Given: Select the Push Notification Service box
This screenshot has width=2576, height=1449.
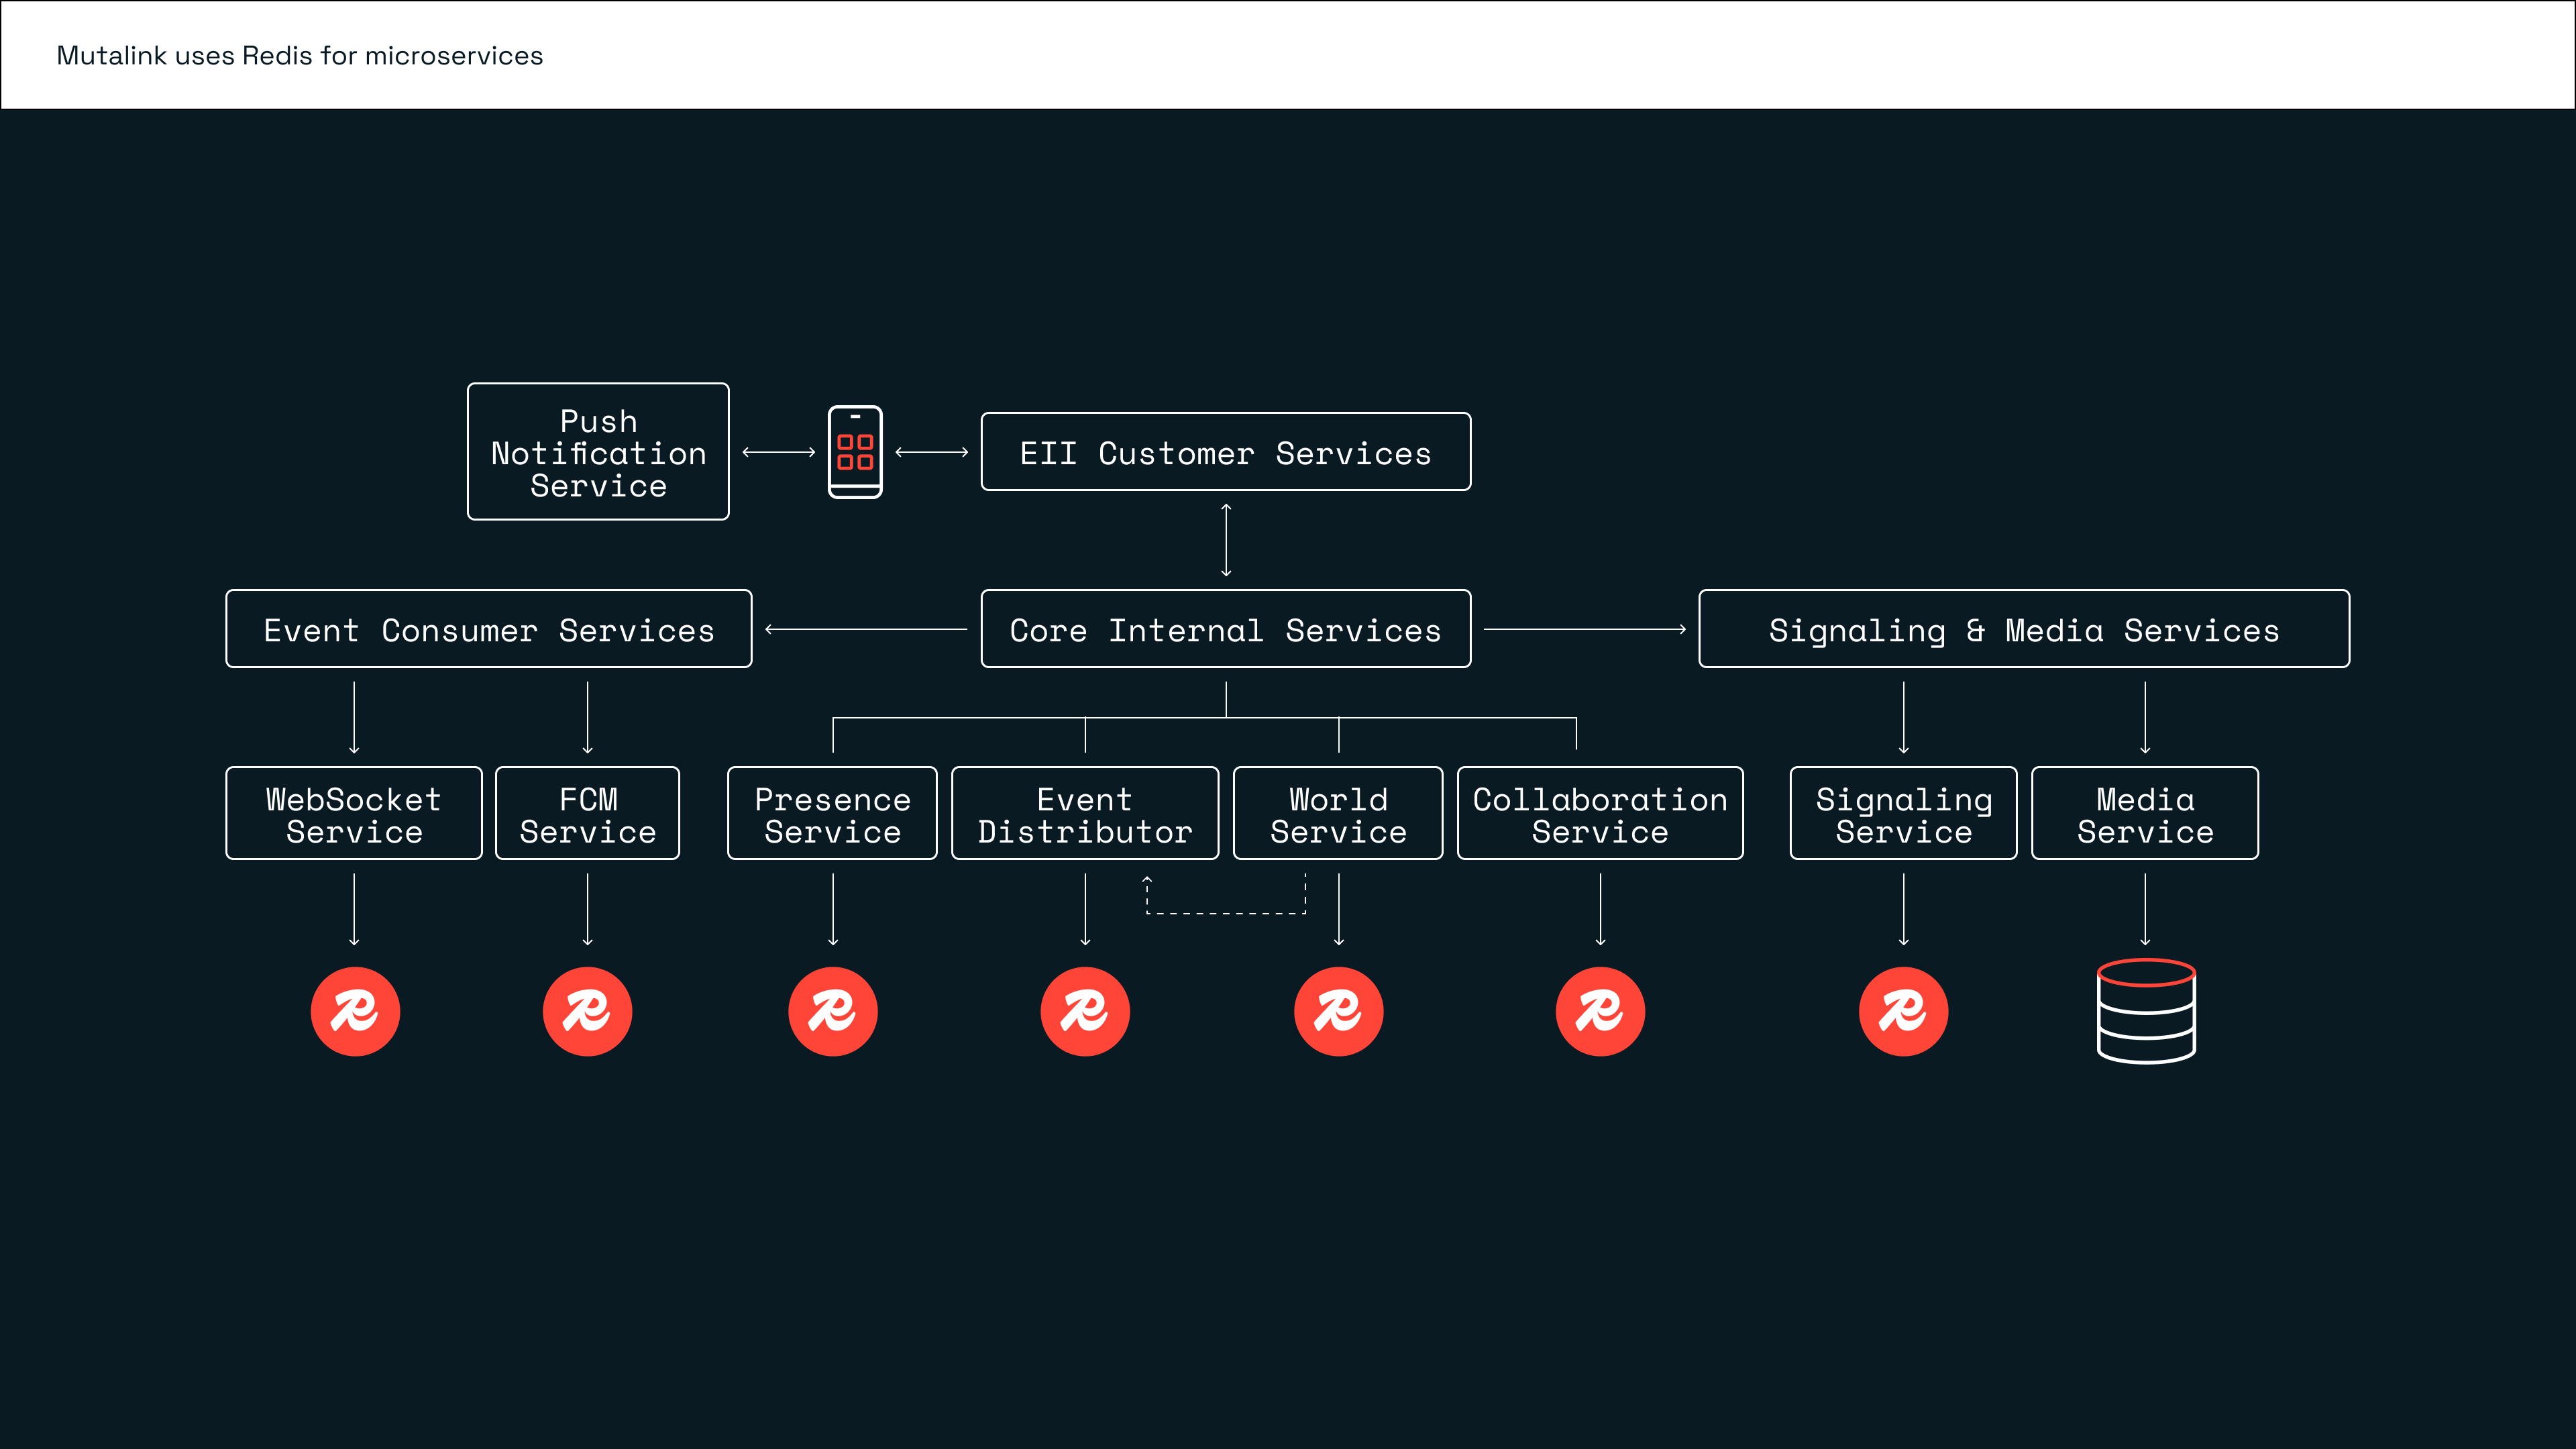Looking at the screenshot, I should [x=598, y=452].
